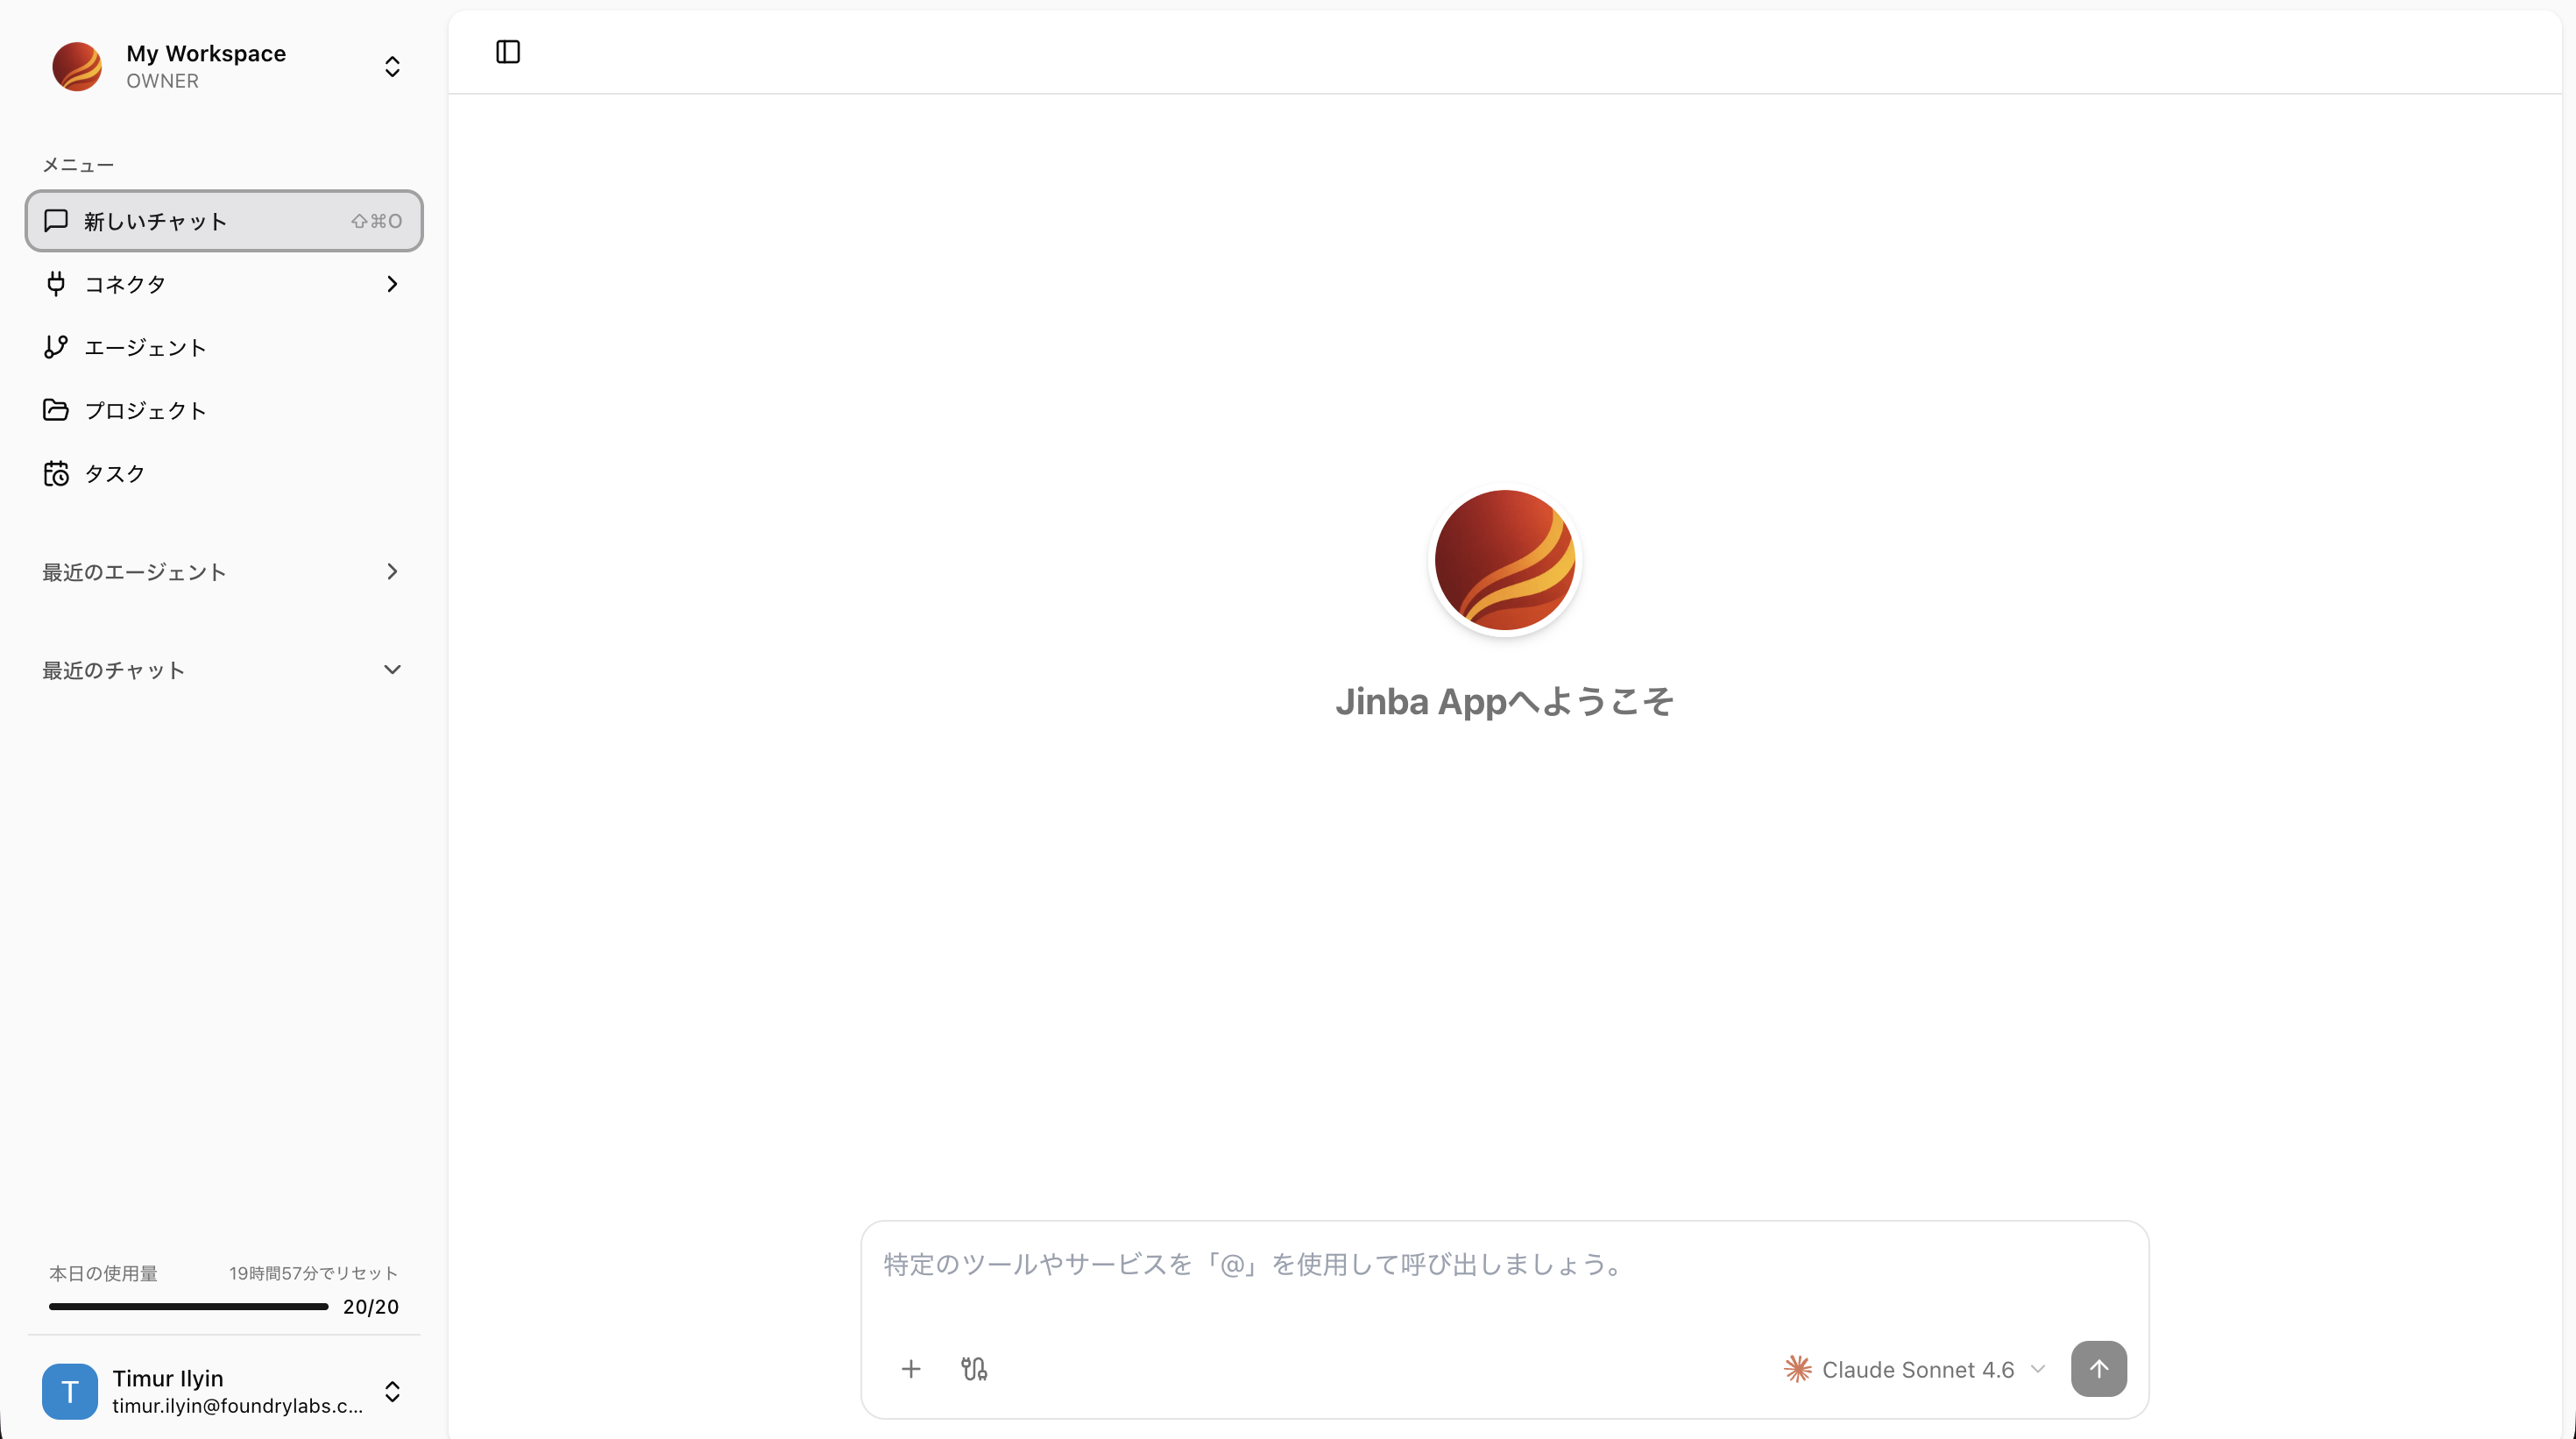Screen dimensions: 2576x1439
Task: Click the 最近のチャット section label
Action: 113,670
